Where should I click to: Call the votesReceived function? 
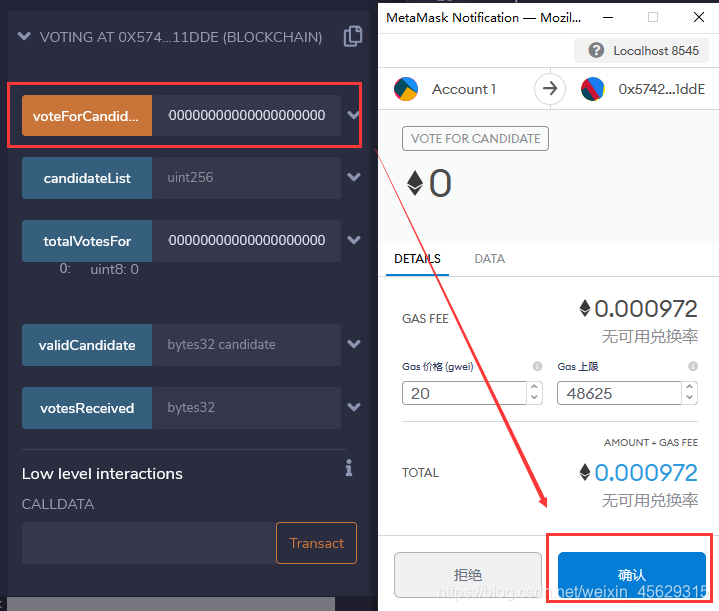click(87, 408)
